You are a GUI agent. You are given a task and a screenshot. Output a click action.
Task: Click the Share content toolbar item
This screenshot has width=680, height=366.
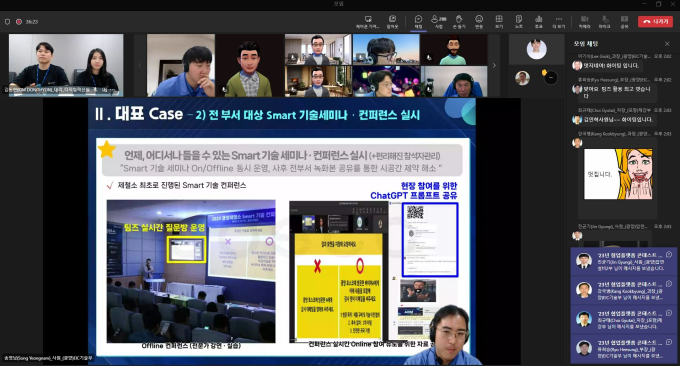[x=624, y=21]
